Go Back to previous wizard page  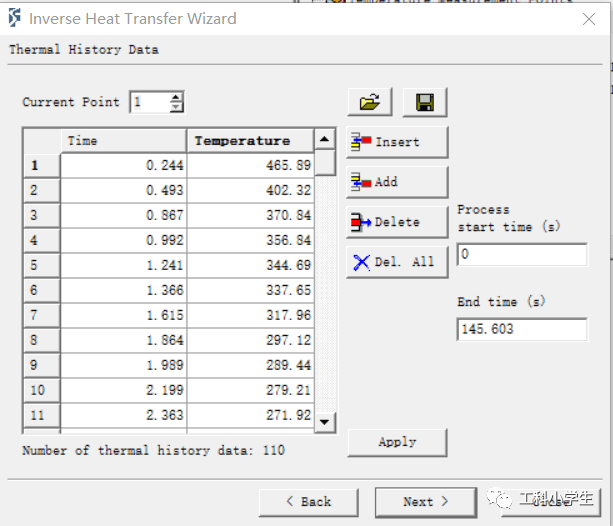308,502
